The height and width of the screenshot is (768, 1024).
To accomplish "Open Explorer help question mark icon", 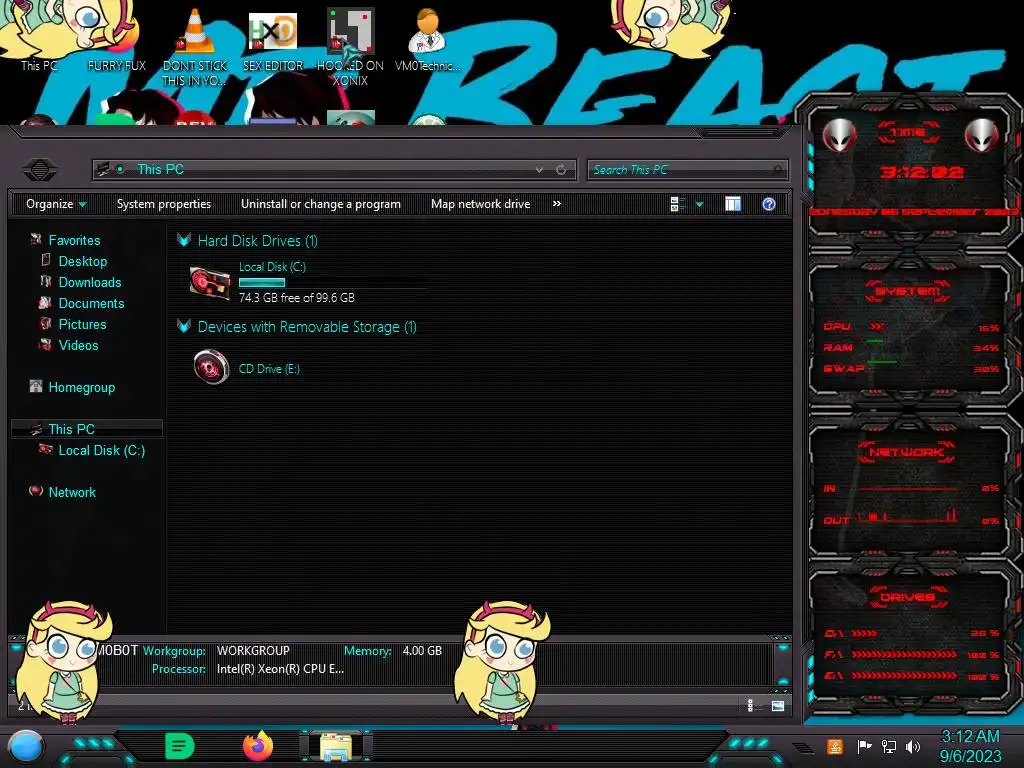I will click(769, 204).
